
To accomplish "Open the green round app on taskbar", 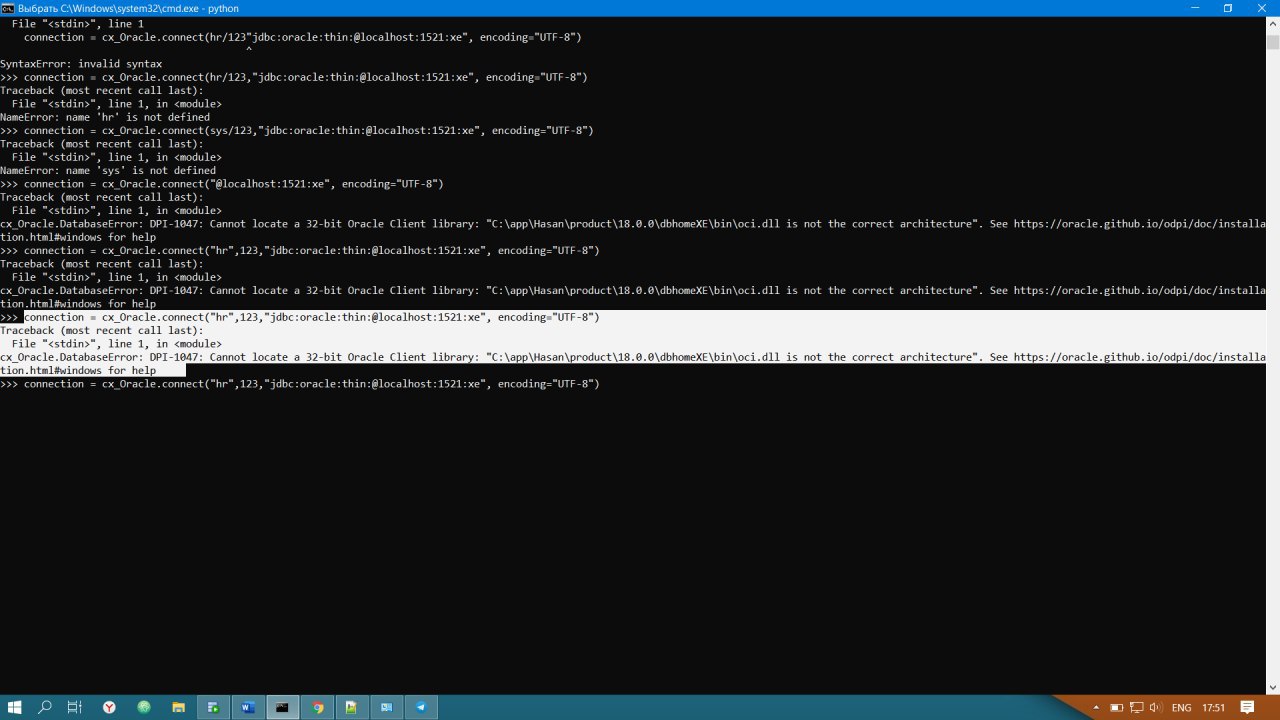I will [x=144, y=707].
